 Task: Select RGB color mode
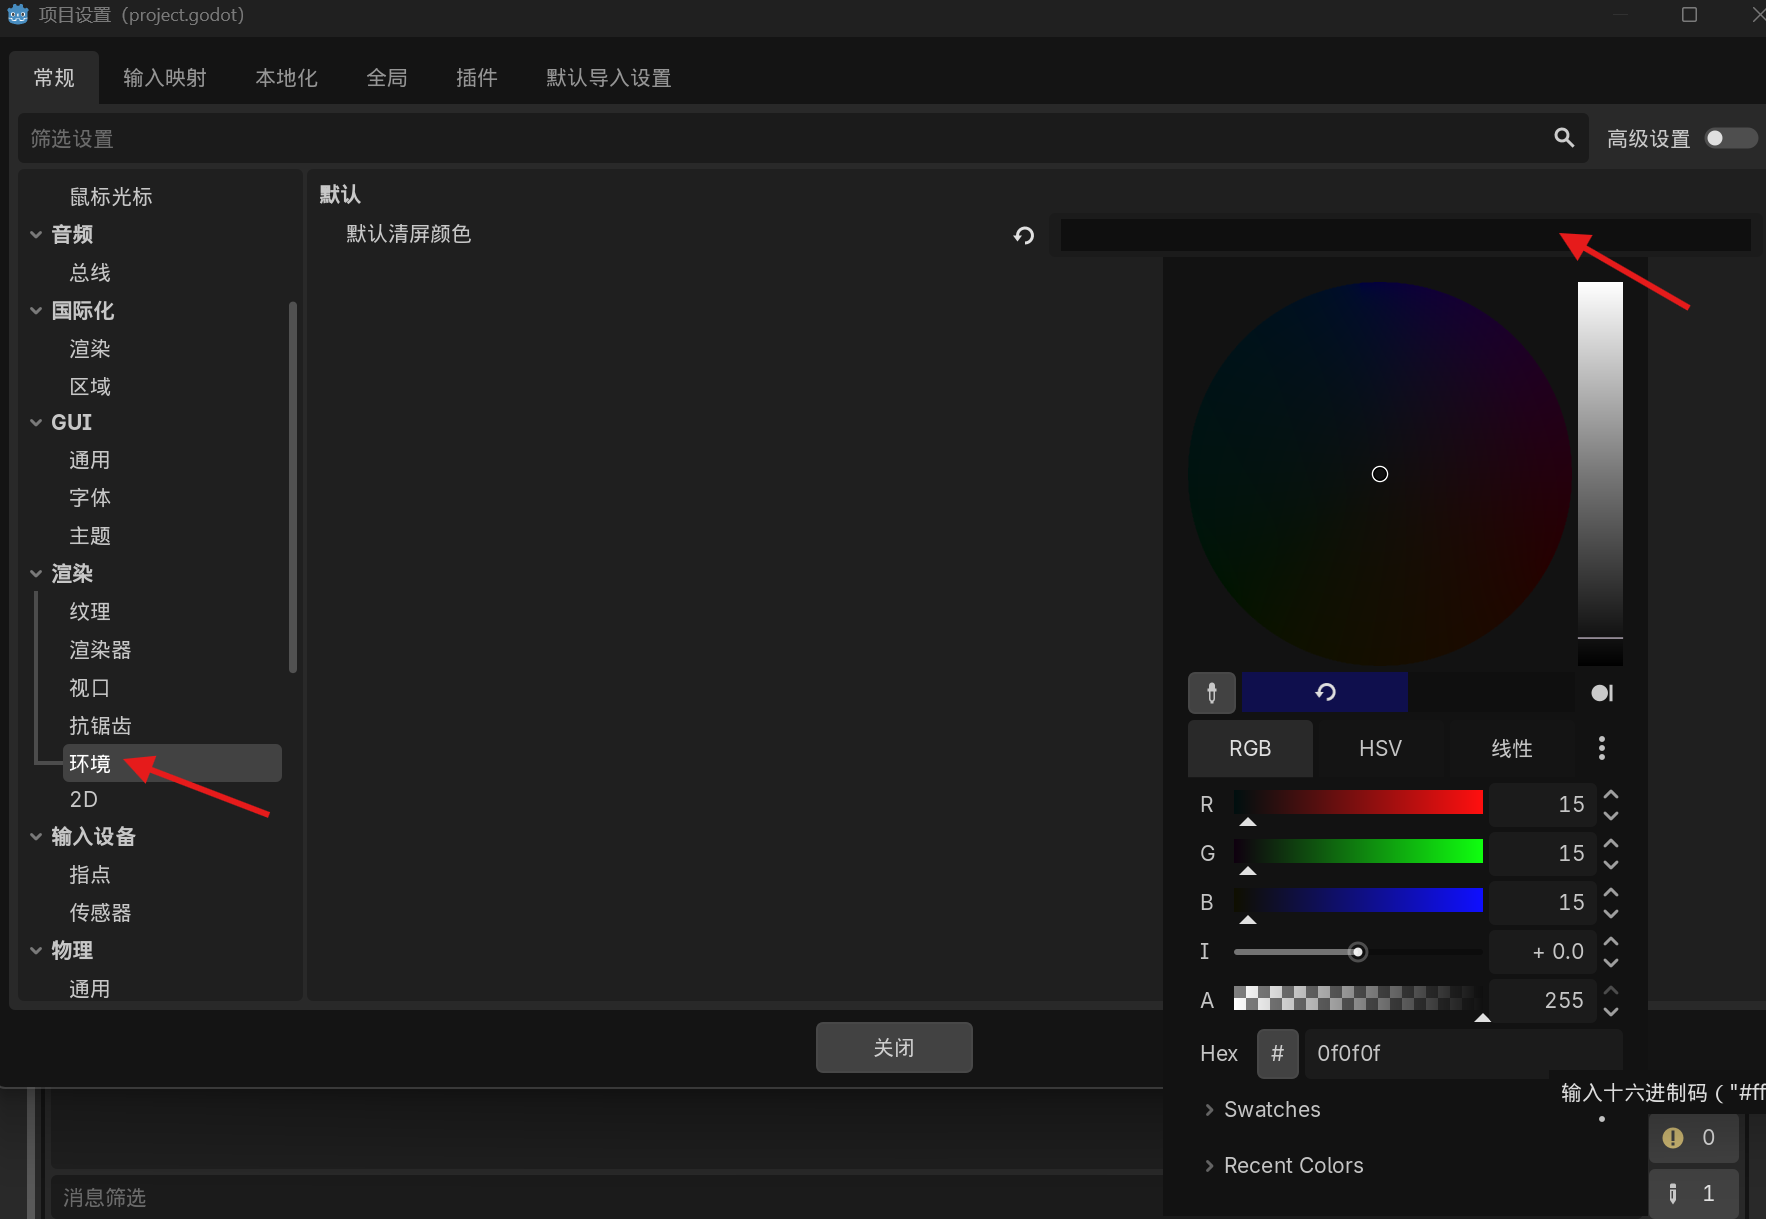point(1250,748)
